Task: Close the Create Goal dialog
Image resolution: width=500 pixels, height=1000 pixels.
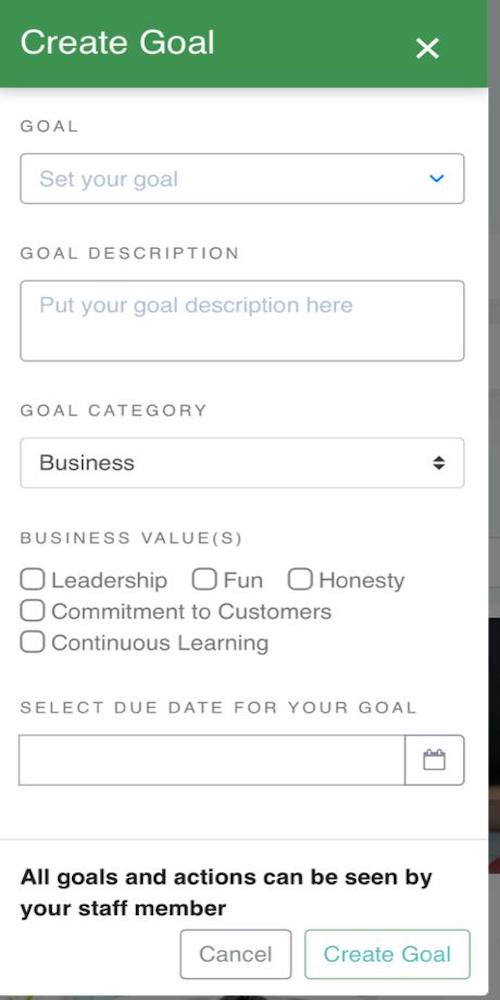Action: [x=427, y=48]
